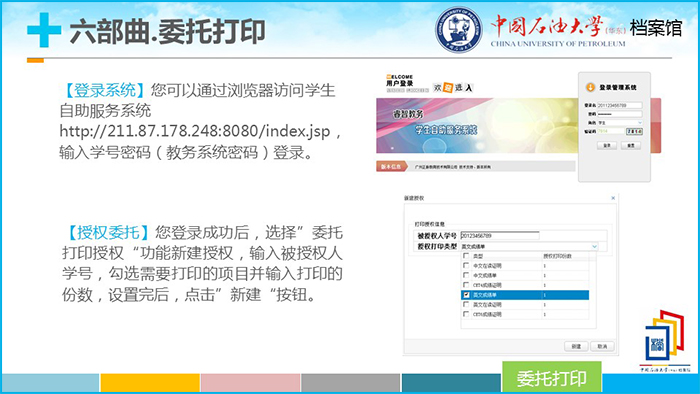The image size is (700, 394).
Task: Check the last CET4 row checkbox
Action: click(x=467, y=314)
